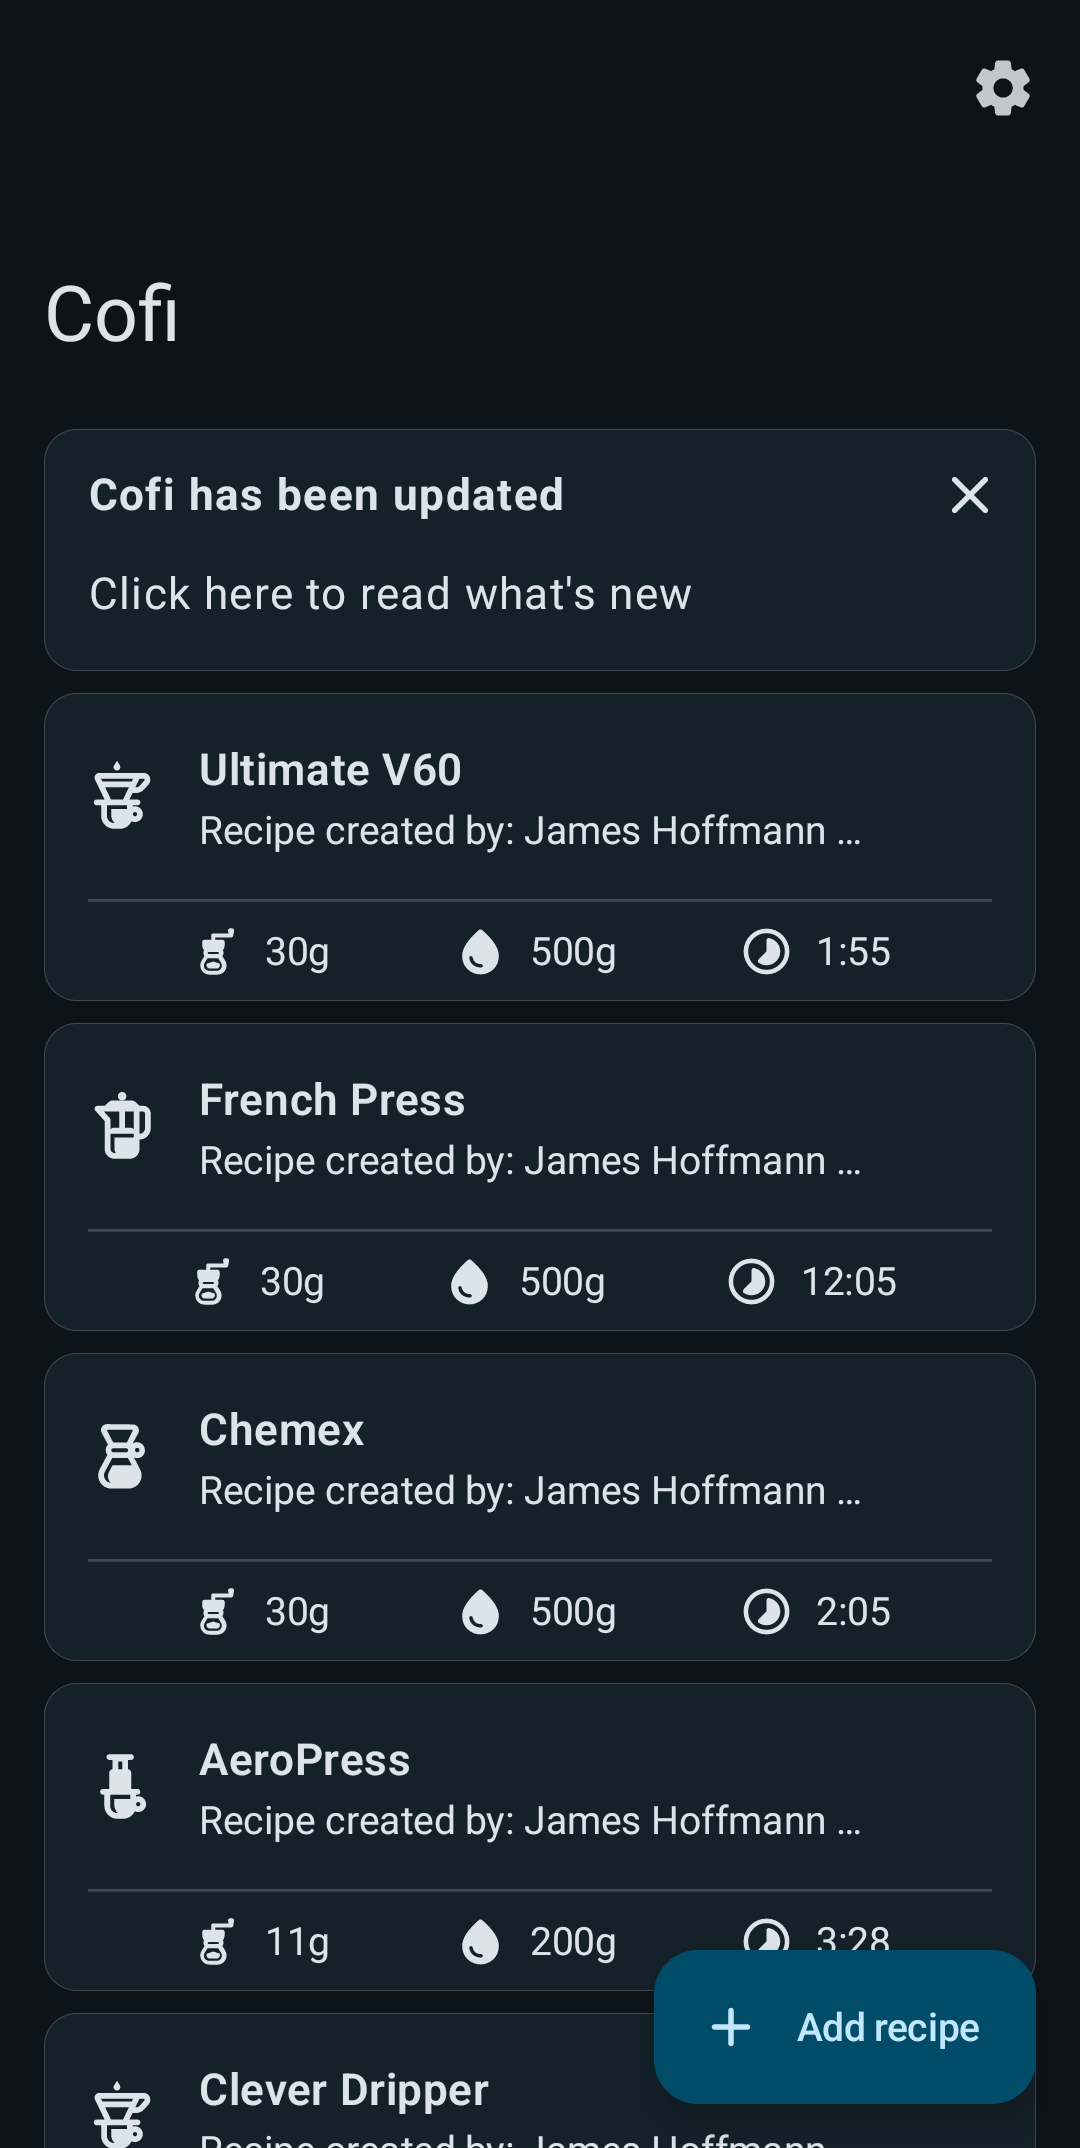1080x2148 pixels.
Task: Tap the Add recipe button
Action: (844, 2027)
